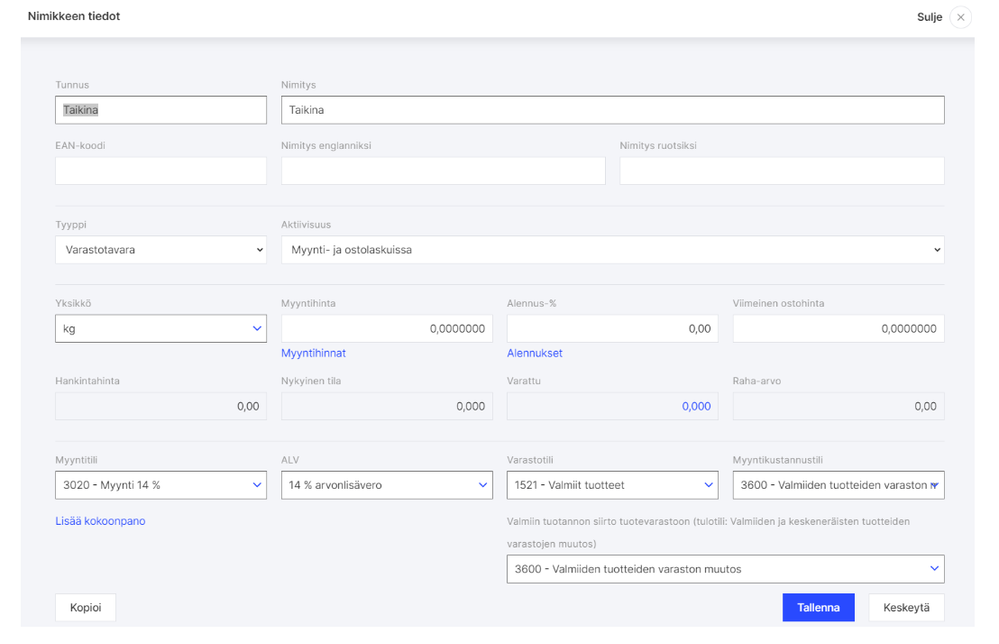Expand the Varastotili dropdown

(612, 485)
